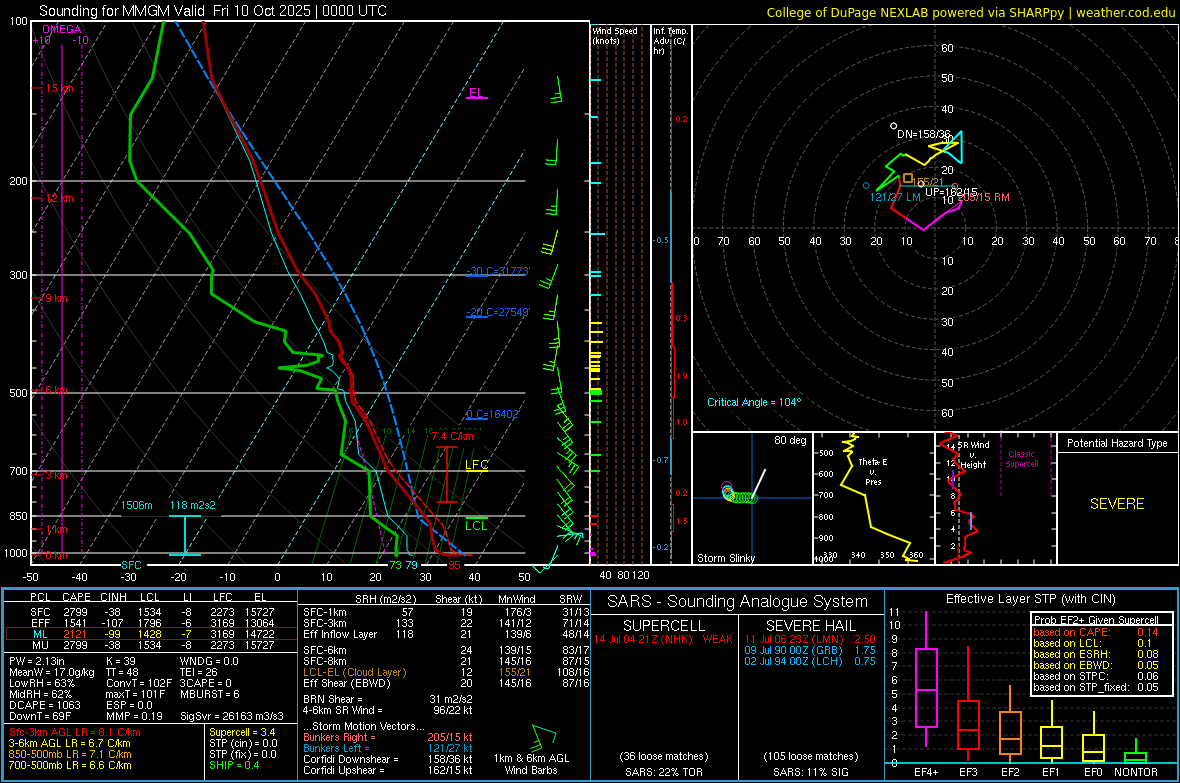Click the Theta-E v. Pres inset title
Image resolution: width=1180 pixels, height=783 pixels.
[873, 471]
